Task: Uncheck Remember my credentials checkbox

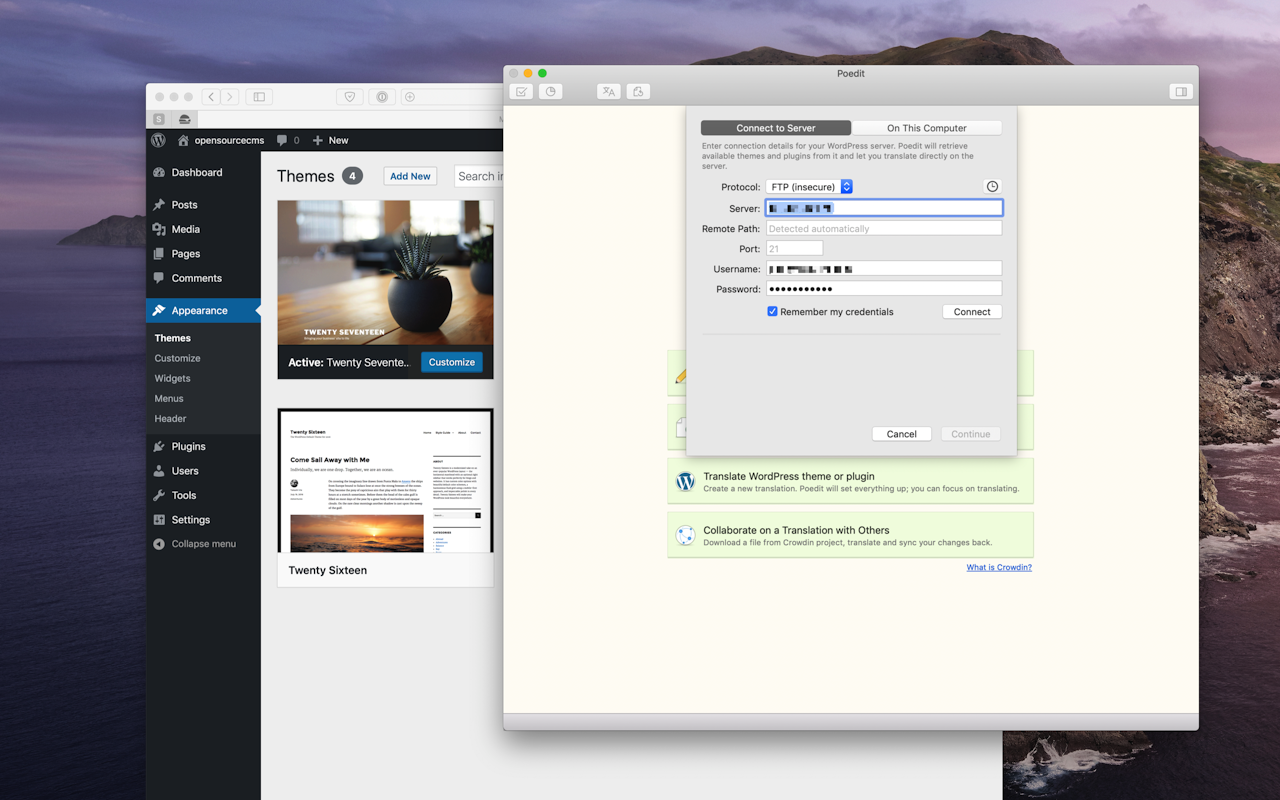Action: (772, 312)
